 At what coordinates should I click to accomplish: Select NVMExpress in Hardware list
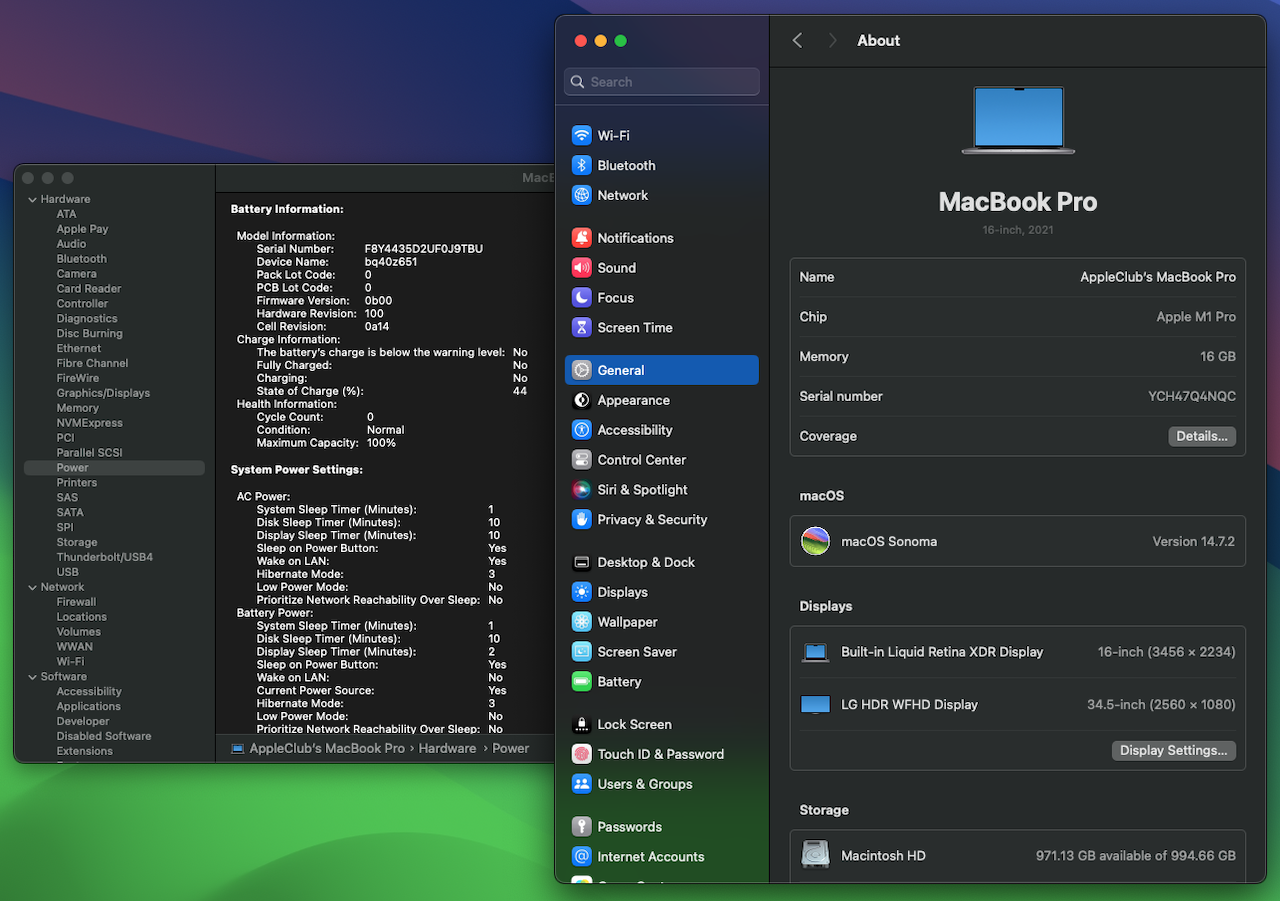pos(90,423)
